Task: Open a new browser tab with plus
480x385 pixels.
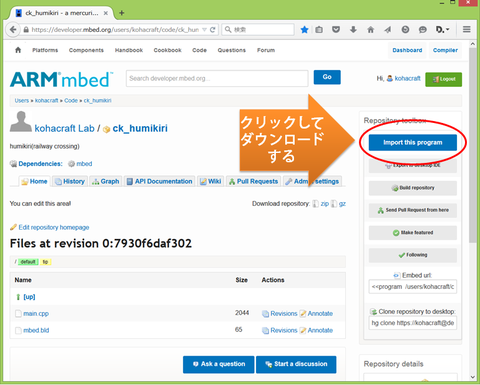Action: coord(122,13)
